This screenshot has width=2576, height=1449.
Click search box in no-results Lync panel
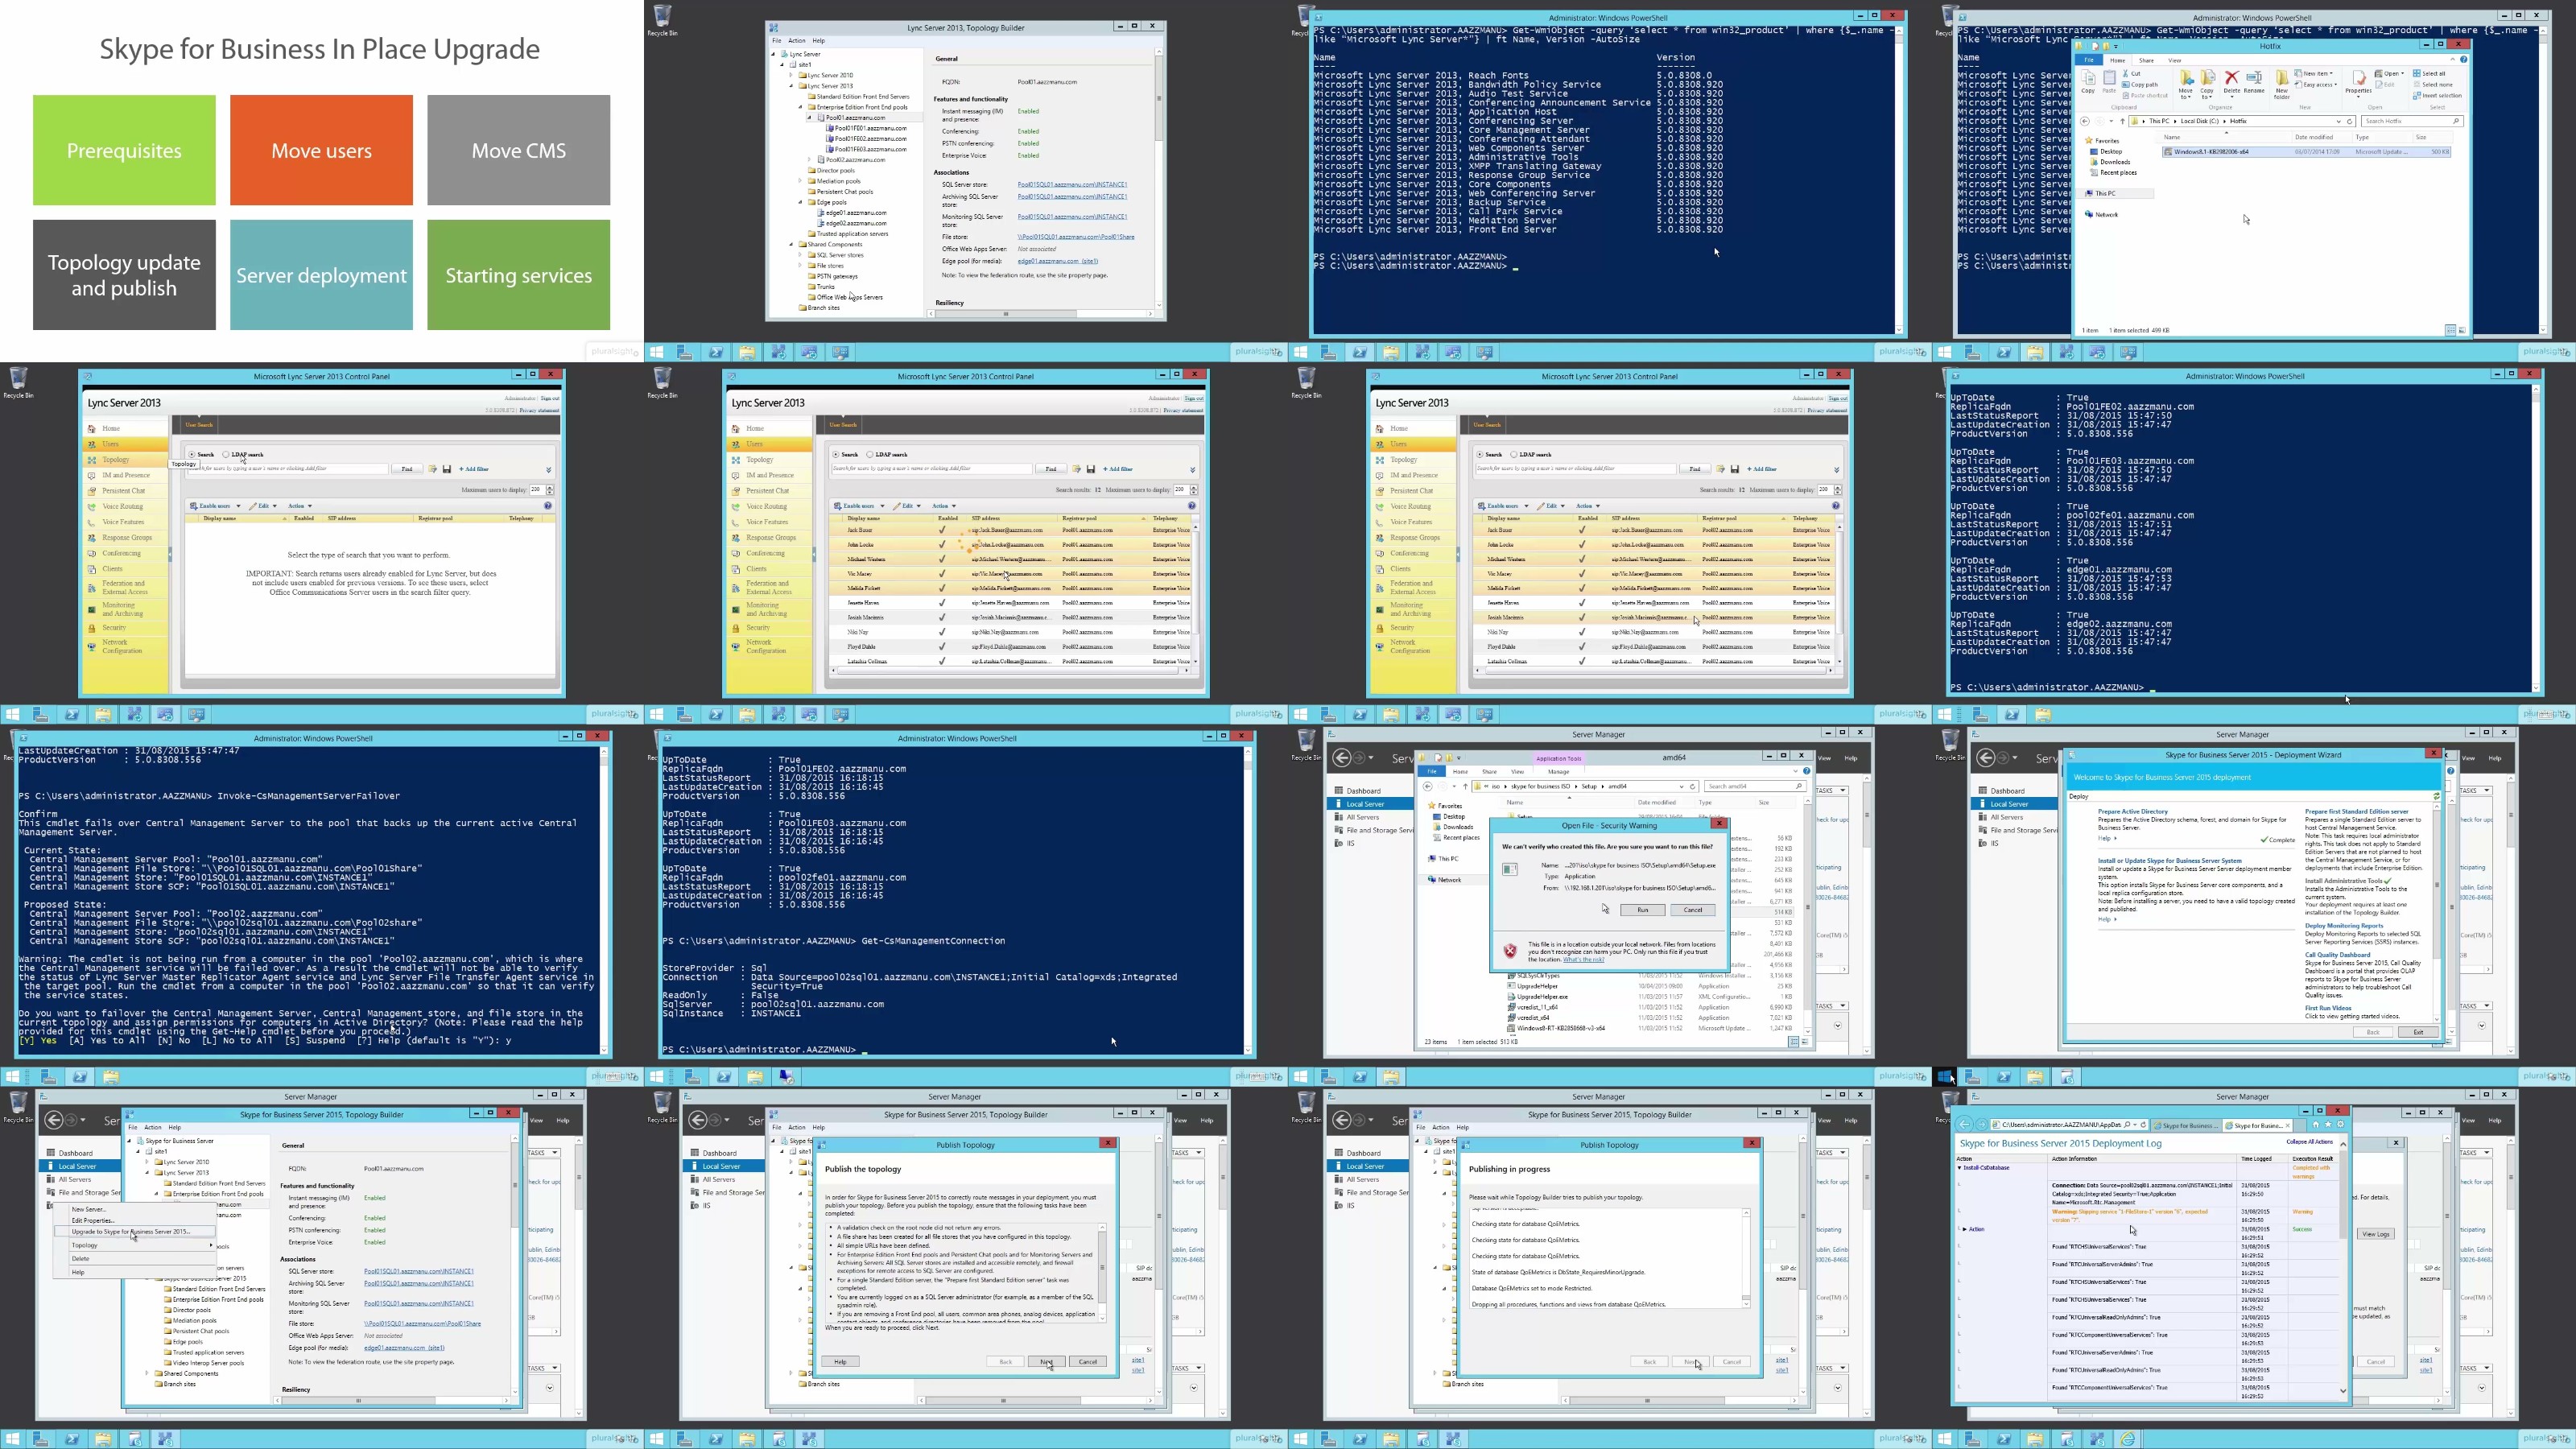287,469
